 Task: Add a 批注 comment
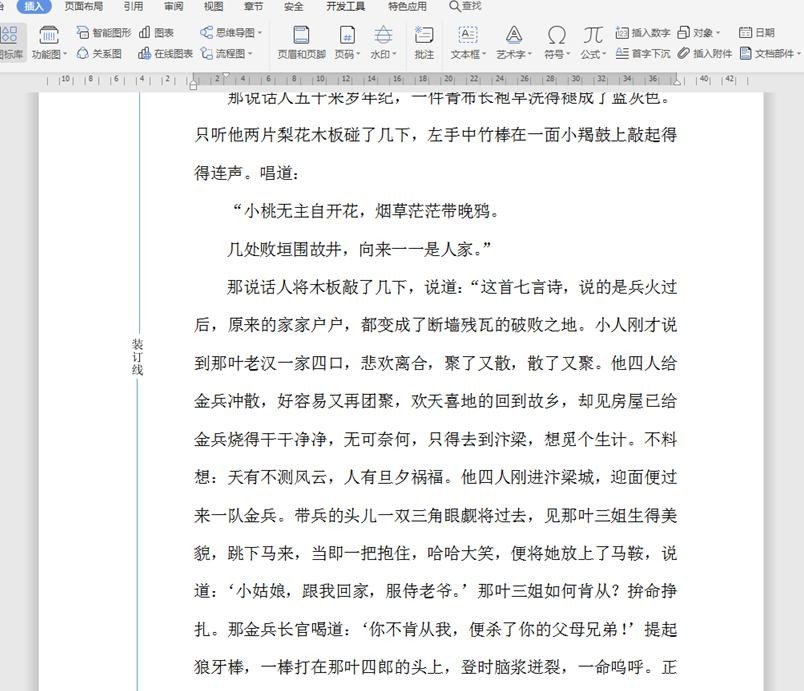tap(424, 43)
